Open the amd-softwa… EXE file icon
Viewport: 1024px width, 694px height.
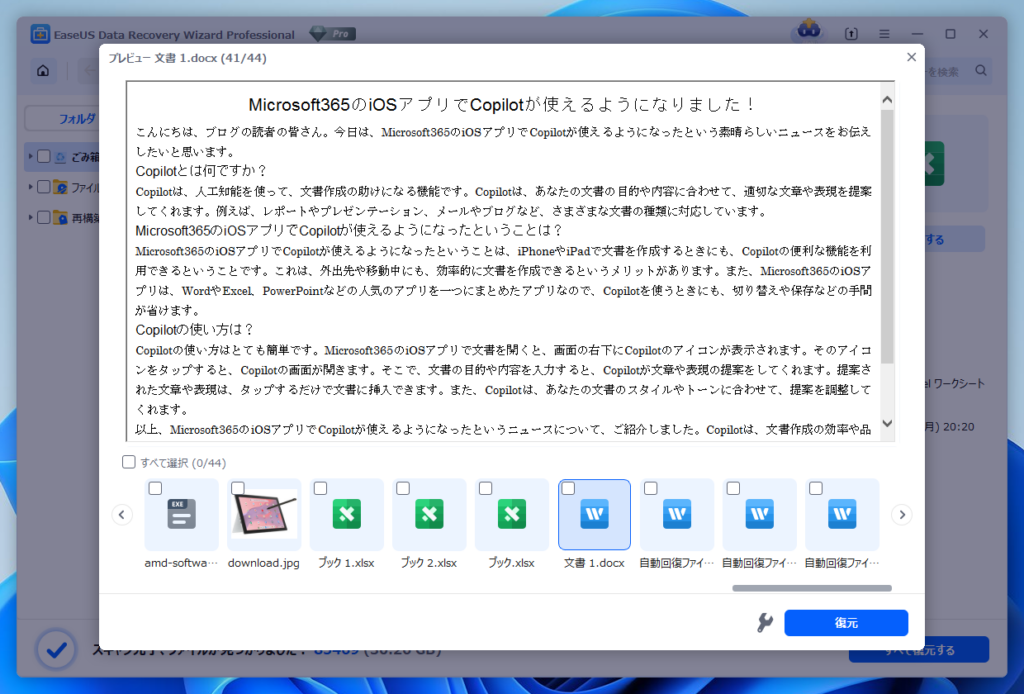pyautogui.click(x=182, y=514)
